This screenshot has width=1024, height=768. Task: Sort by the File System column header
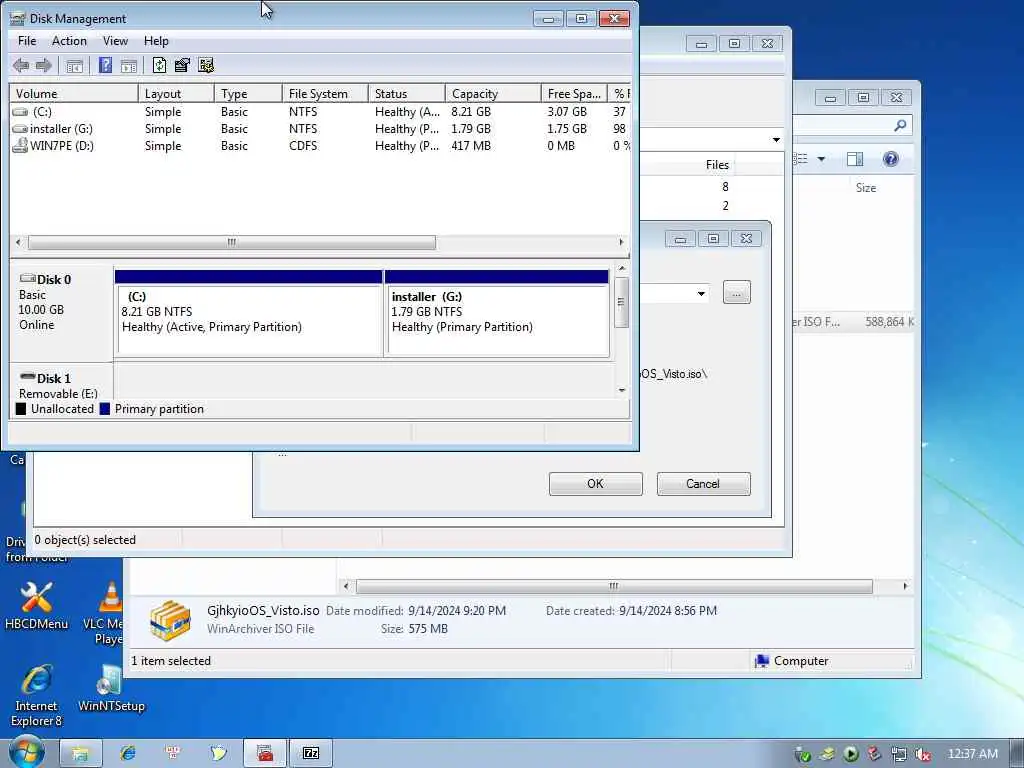click(325, 94)
